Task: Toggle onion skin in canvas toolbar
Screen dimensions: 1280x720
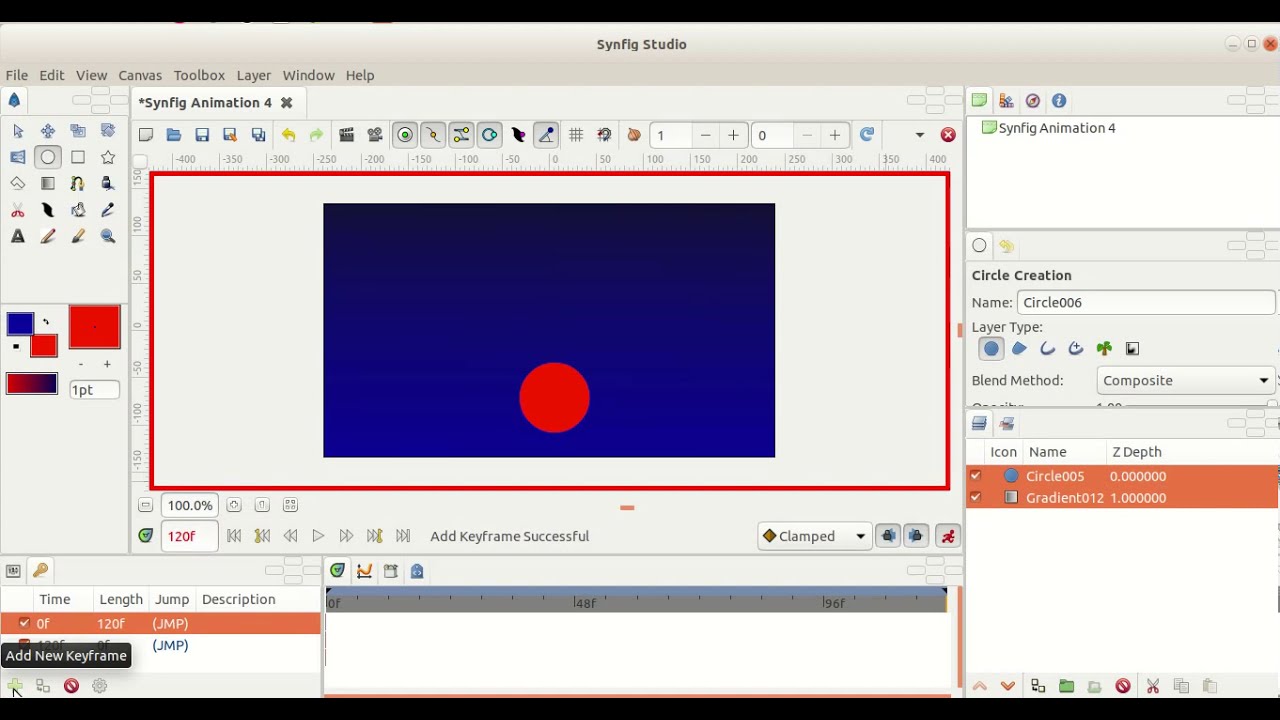Action: point(633,135)
